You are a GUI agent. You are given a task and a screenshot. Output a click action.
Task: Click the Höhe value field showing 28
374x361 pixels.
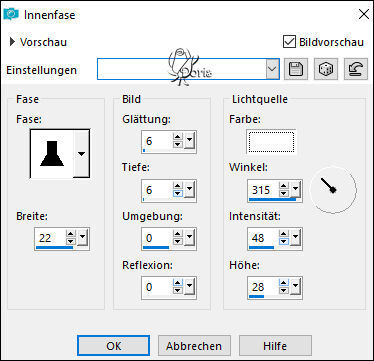(264, 287)
